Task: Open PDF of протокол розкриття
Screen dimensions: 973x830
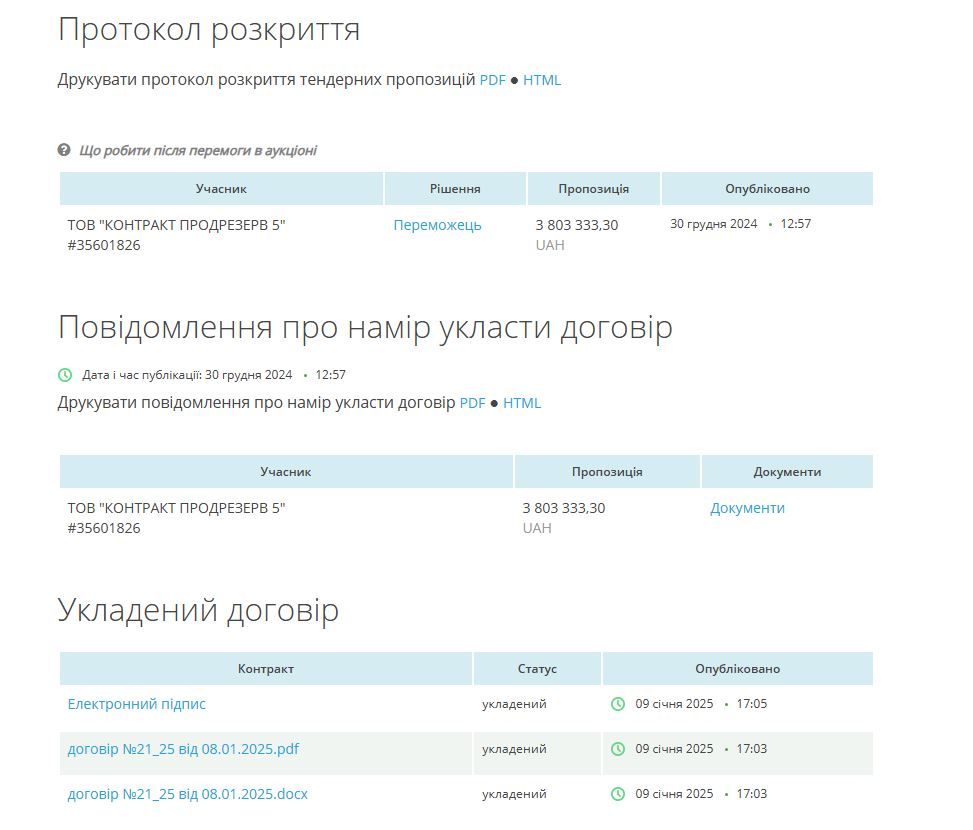Action: [491, 80]
